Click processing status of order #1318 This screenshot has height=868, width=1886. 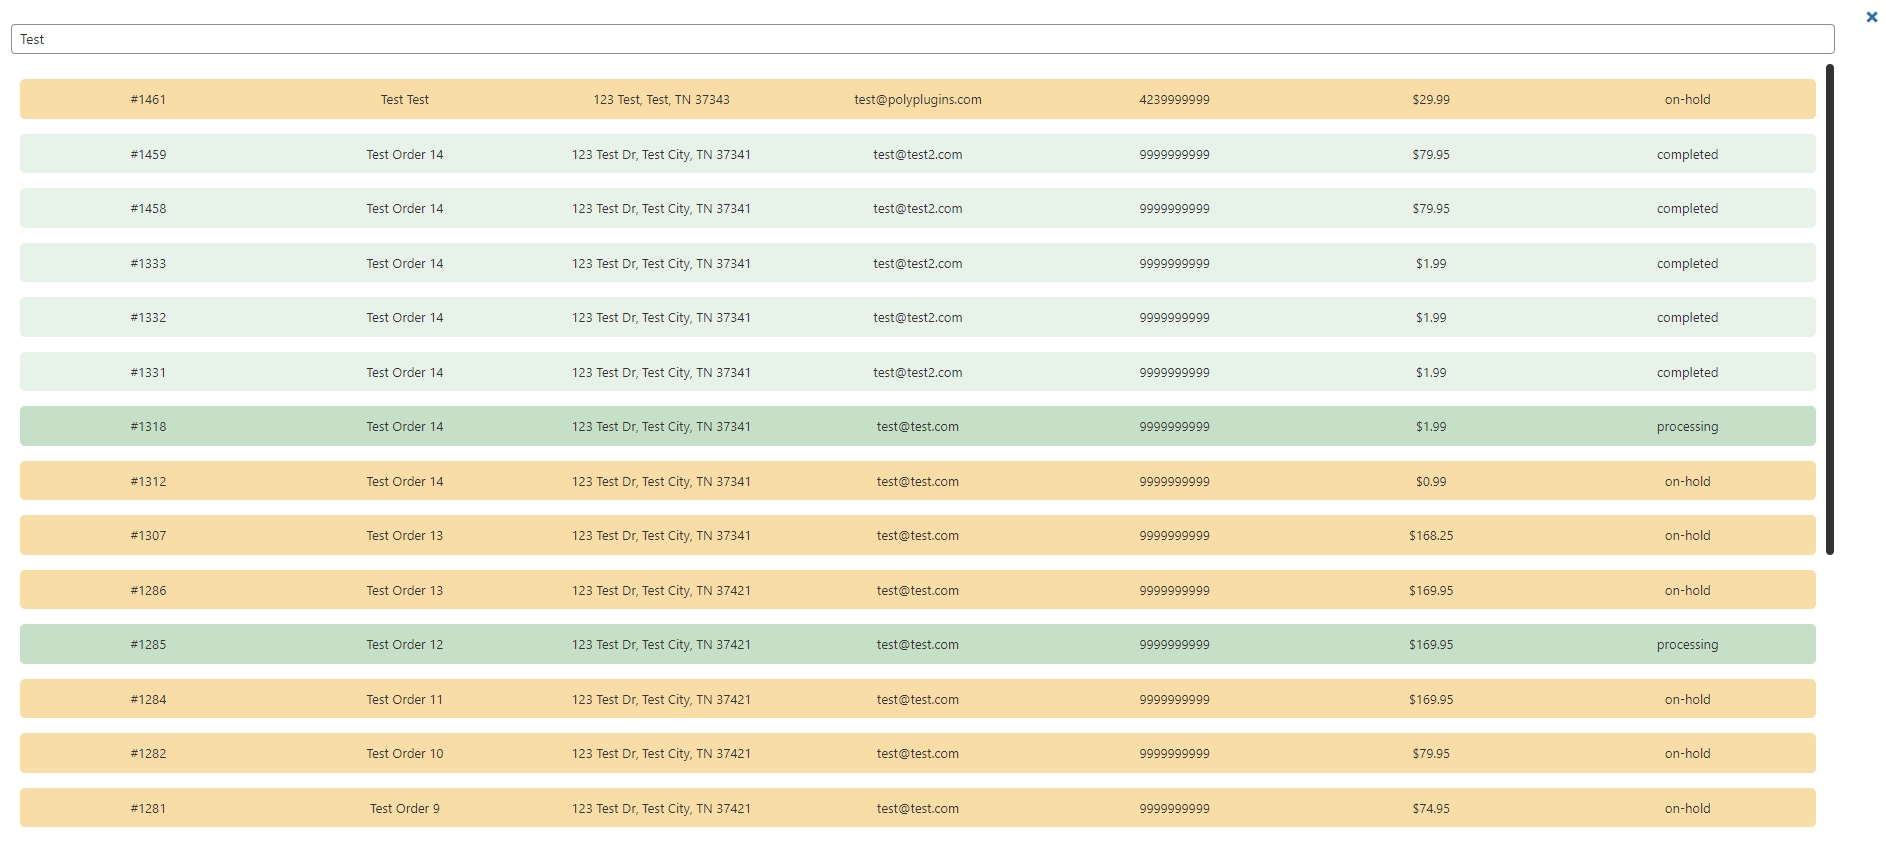tap(1687, 426)
